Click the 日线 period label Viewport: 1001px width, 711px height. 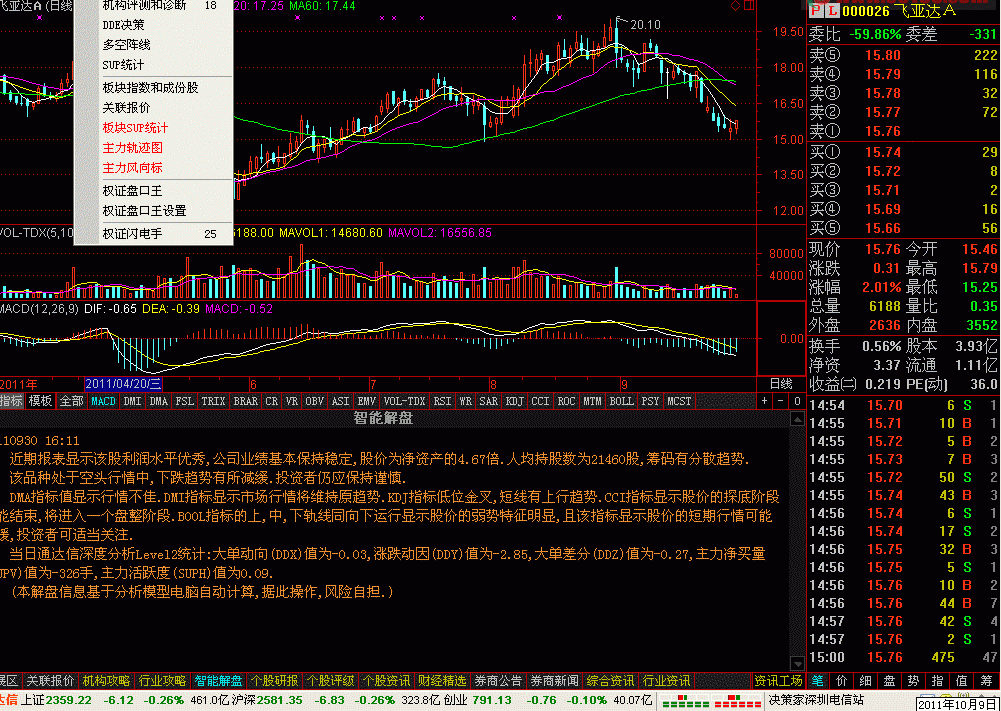coord(780,384)
